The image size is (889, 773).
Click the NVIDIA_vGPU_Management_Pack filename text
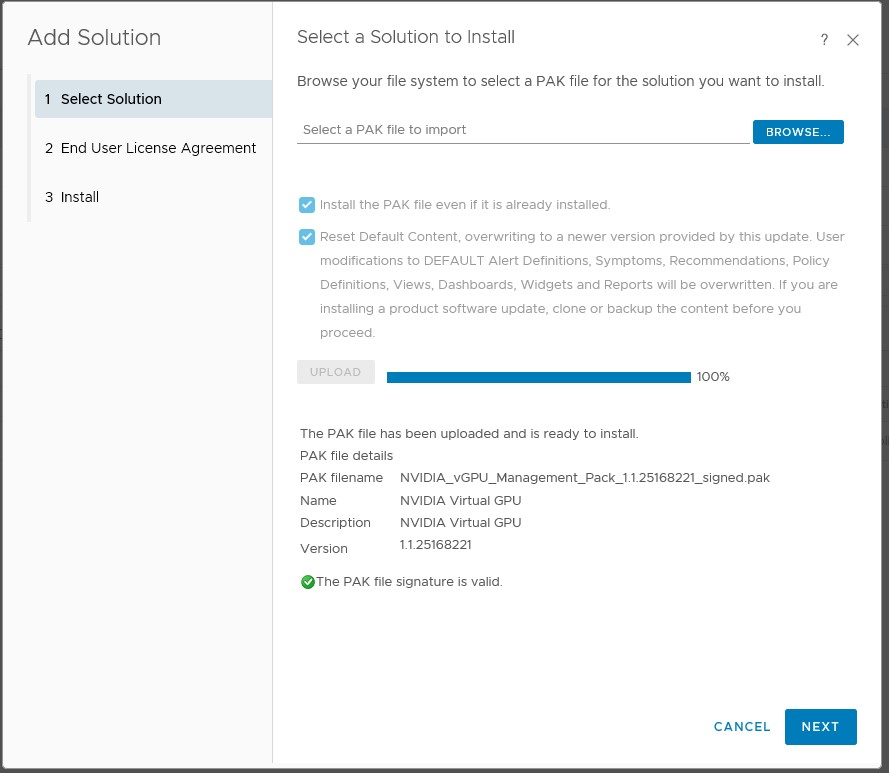[585, 478]
